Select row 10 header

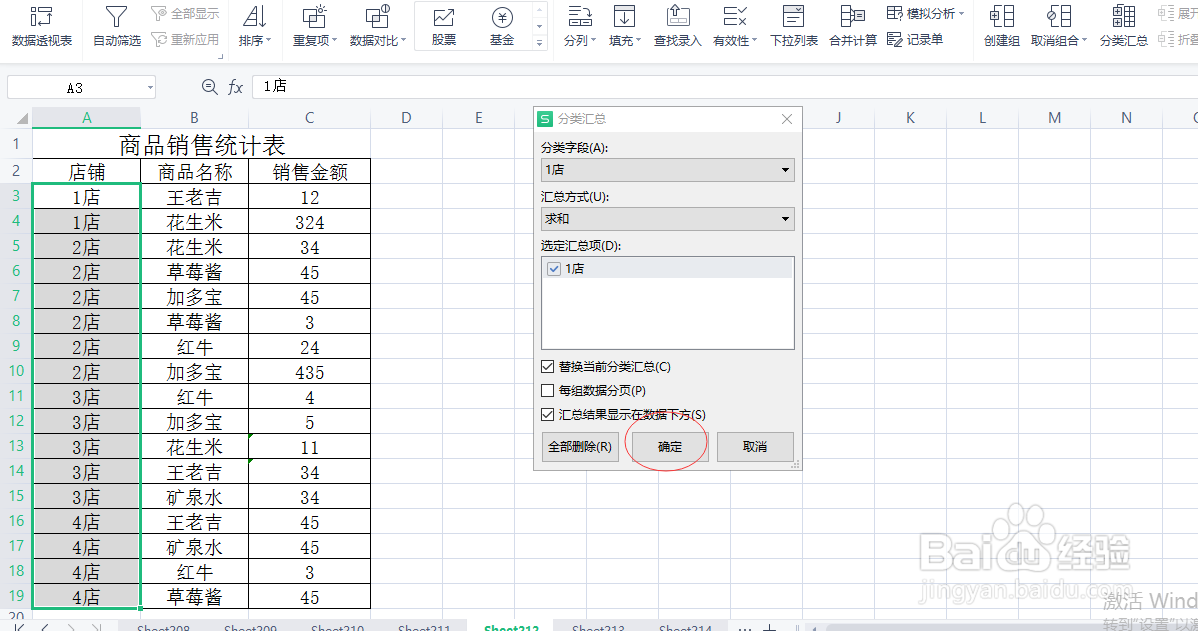16,371
